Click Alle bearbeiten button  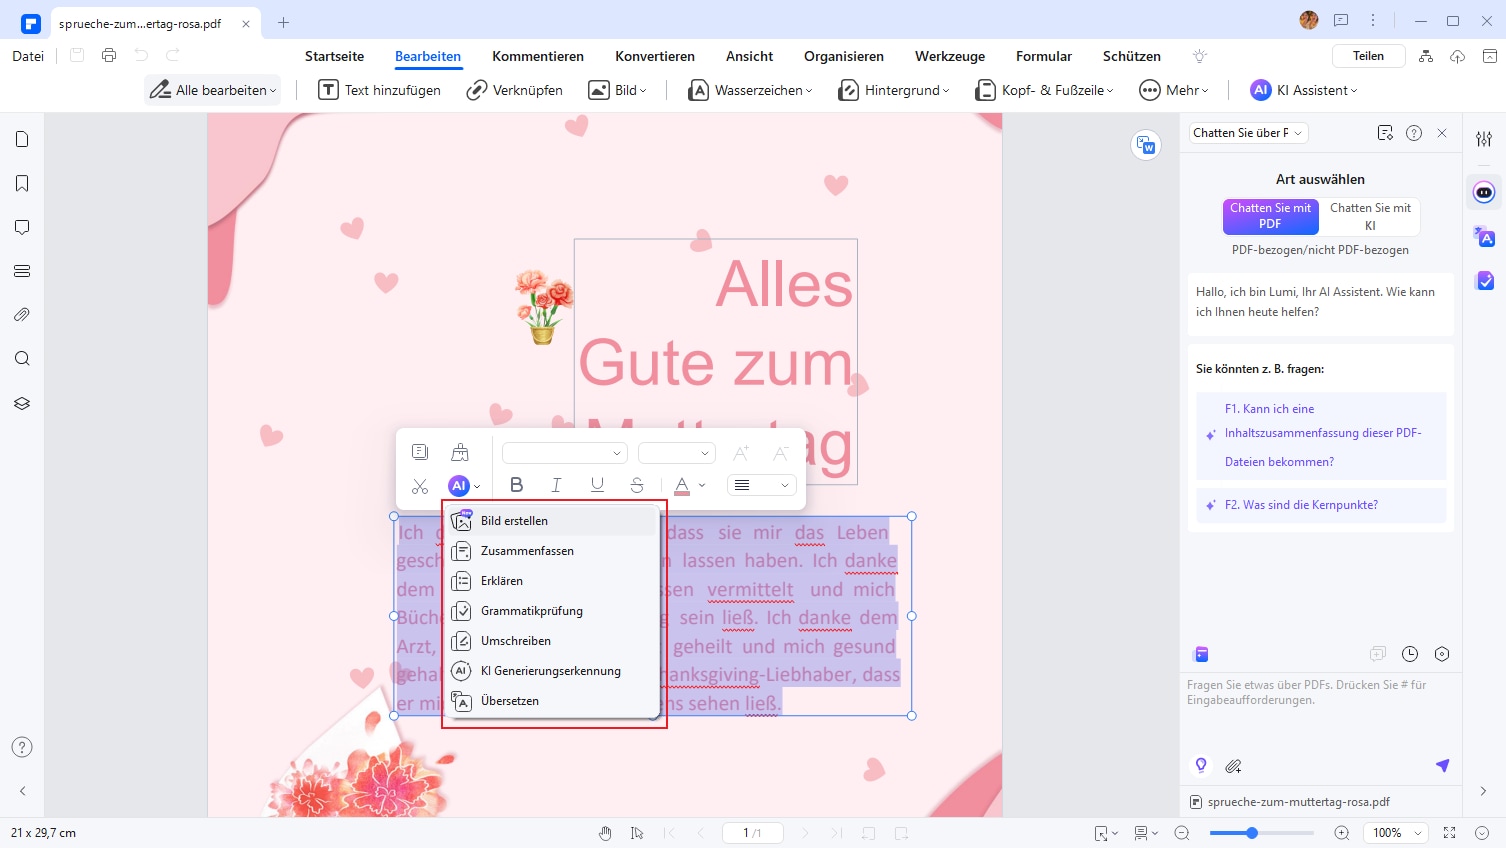pyautogui.click(x=213, y=90)
